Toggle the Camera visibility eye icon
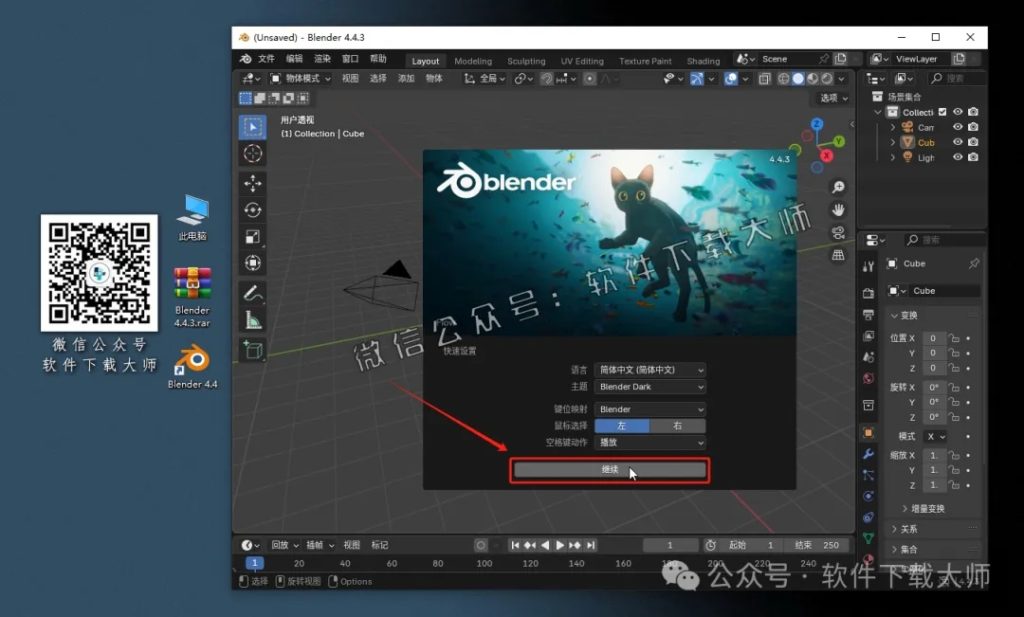 958,127
